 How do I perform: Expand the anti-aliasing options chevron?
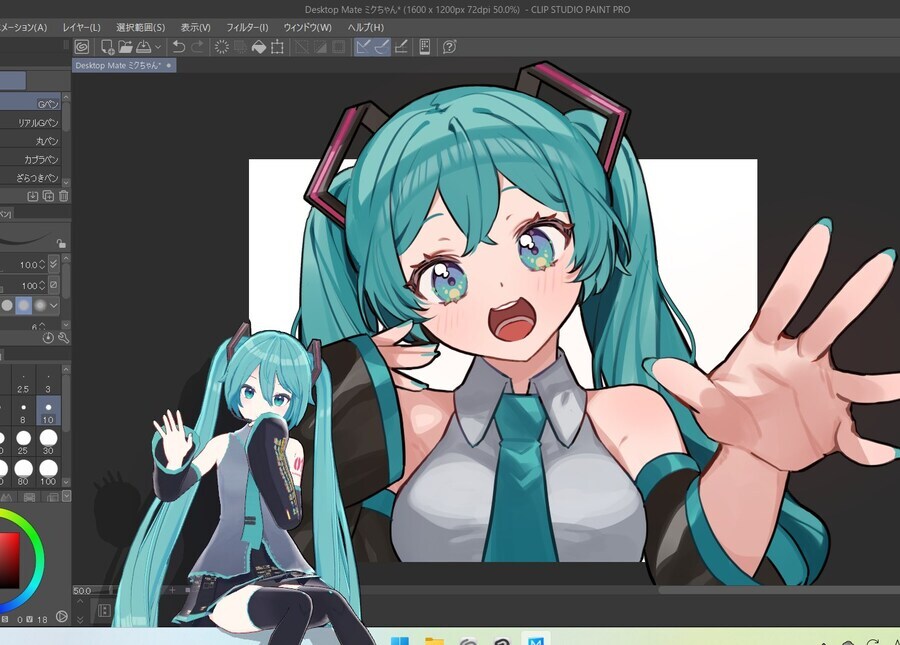pyautogui.click(x=54, y=306)
